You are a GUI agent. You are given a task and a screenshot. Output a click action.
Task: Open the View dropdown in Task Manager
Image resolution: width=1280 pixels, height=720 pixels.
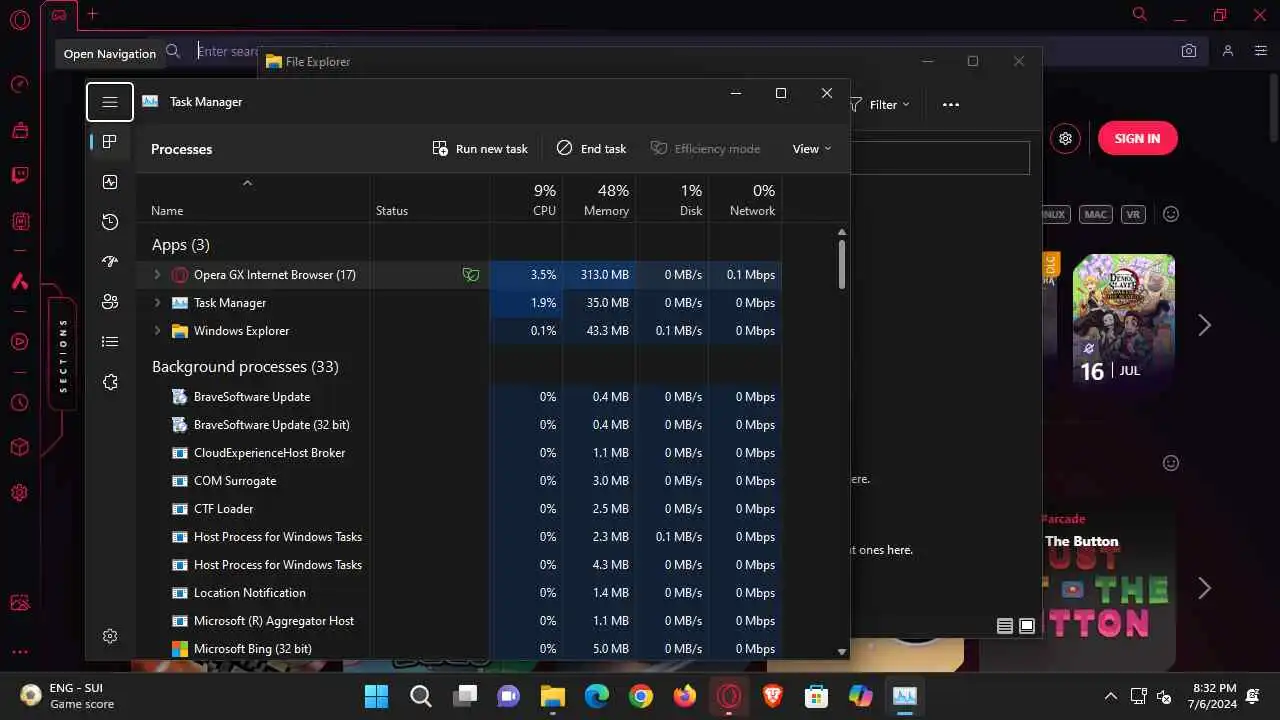[811, 148]
